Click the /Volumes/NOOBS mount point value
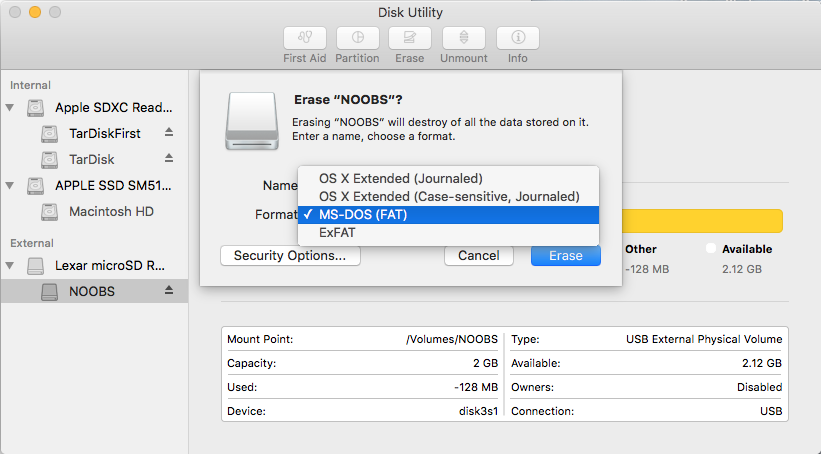Viewport: 821px width, 454px height. [452, 339]
